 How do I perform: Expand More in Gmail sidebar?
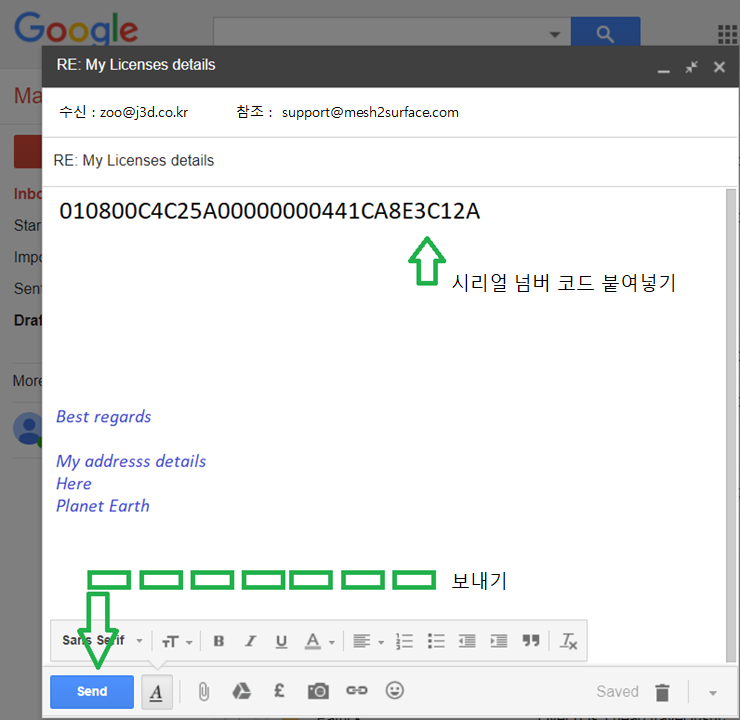[x=27, y=380]
